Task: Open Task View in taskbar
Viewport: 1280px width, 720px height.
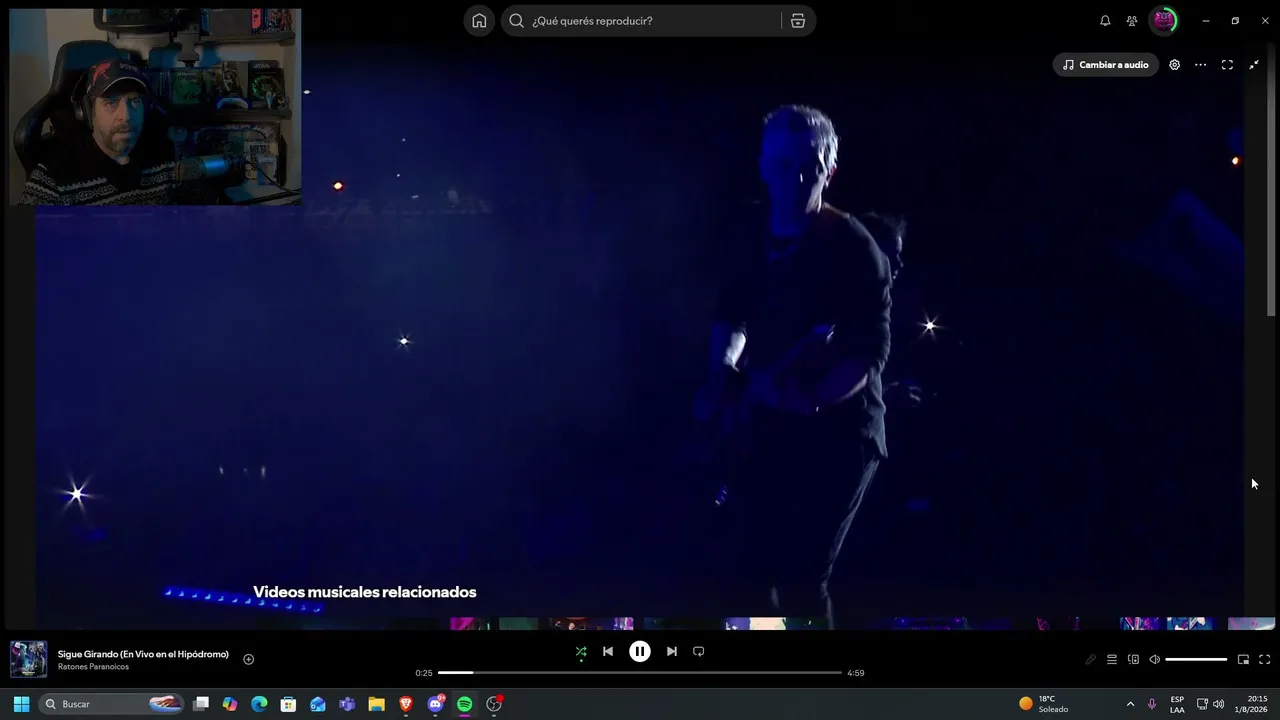Action: point(201,704)
